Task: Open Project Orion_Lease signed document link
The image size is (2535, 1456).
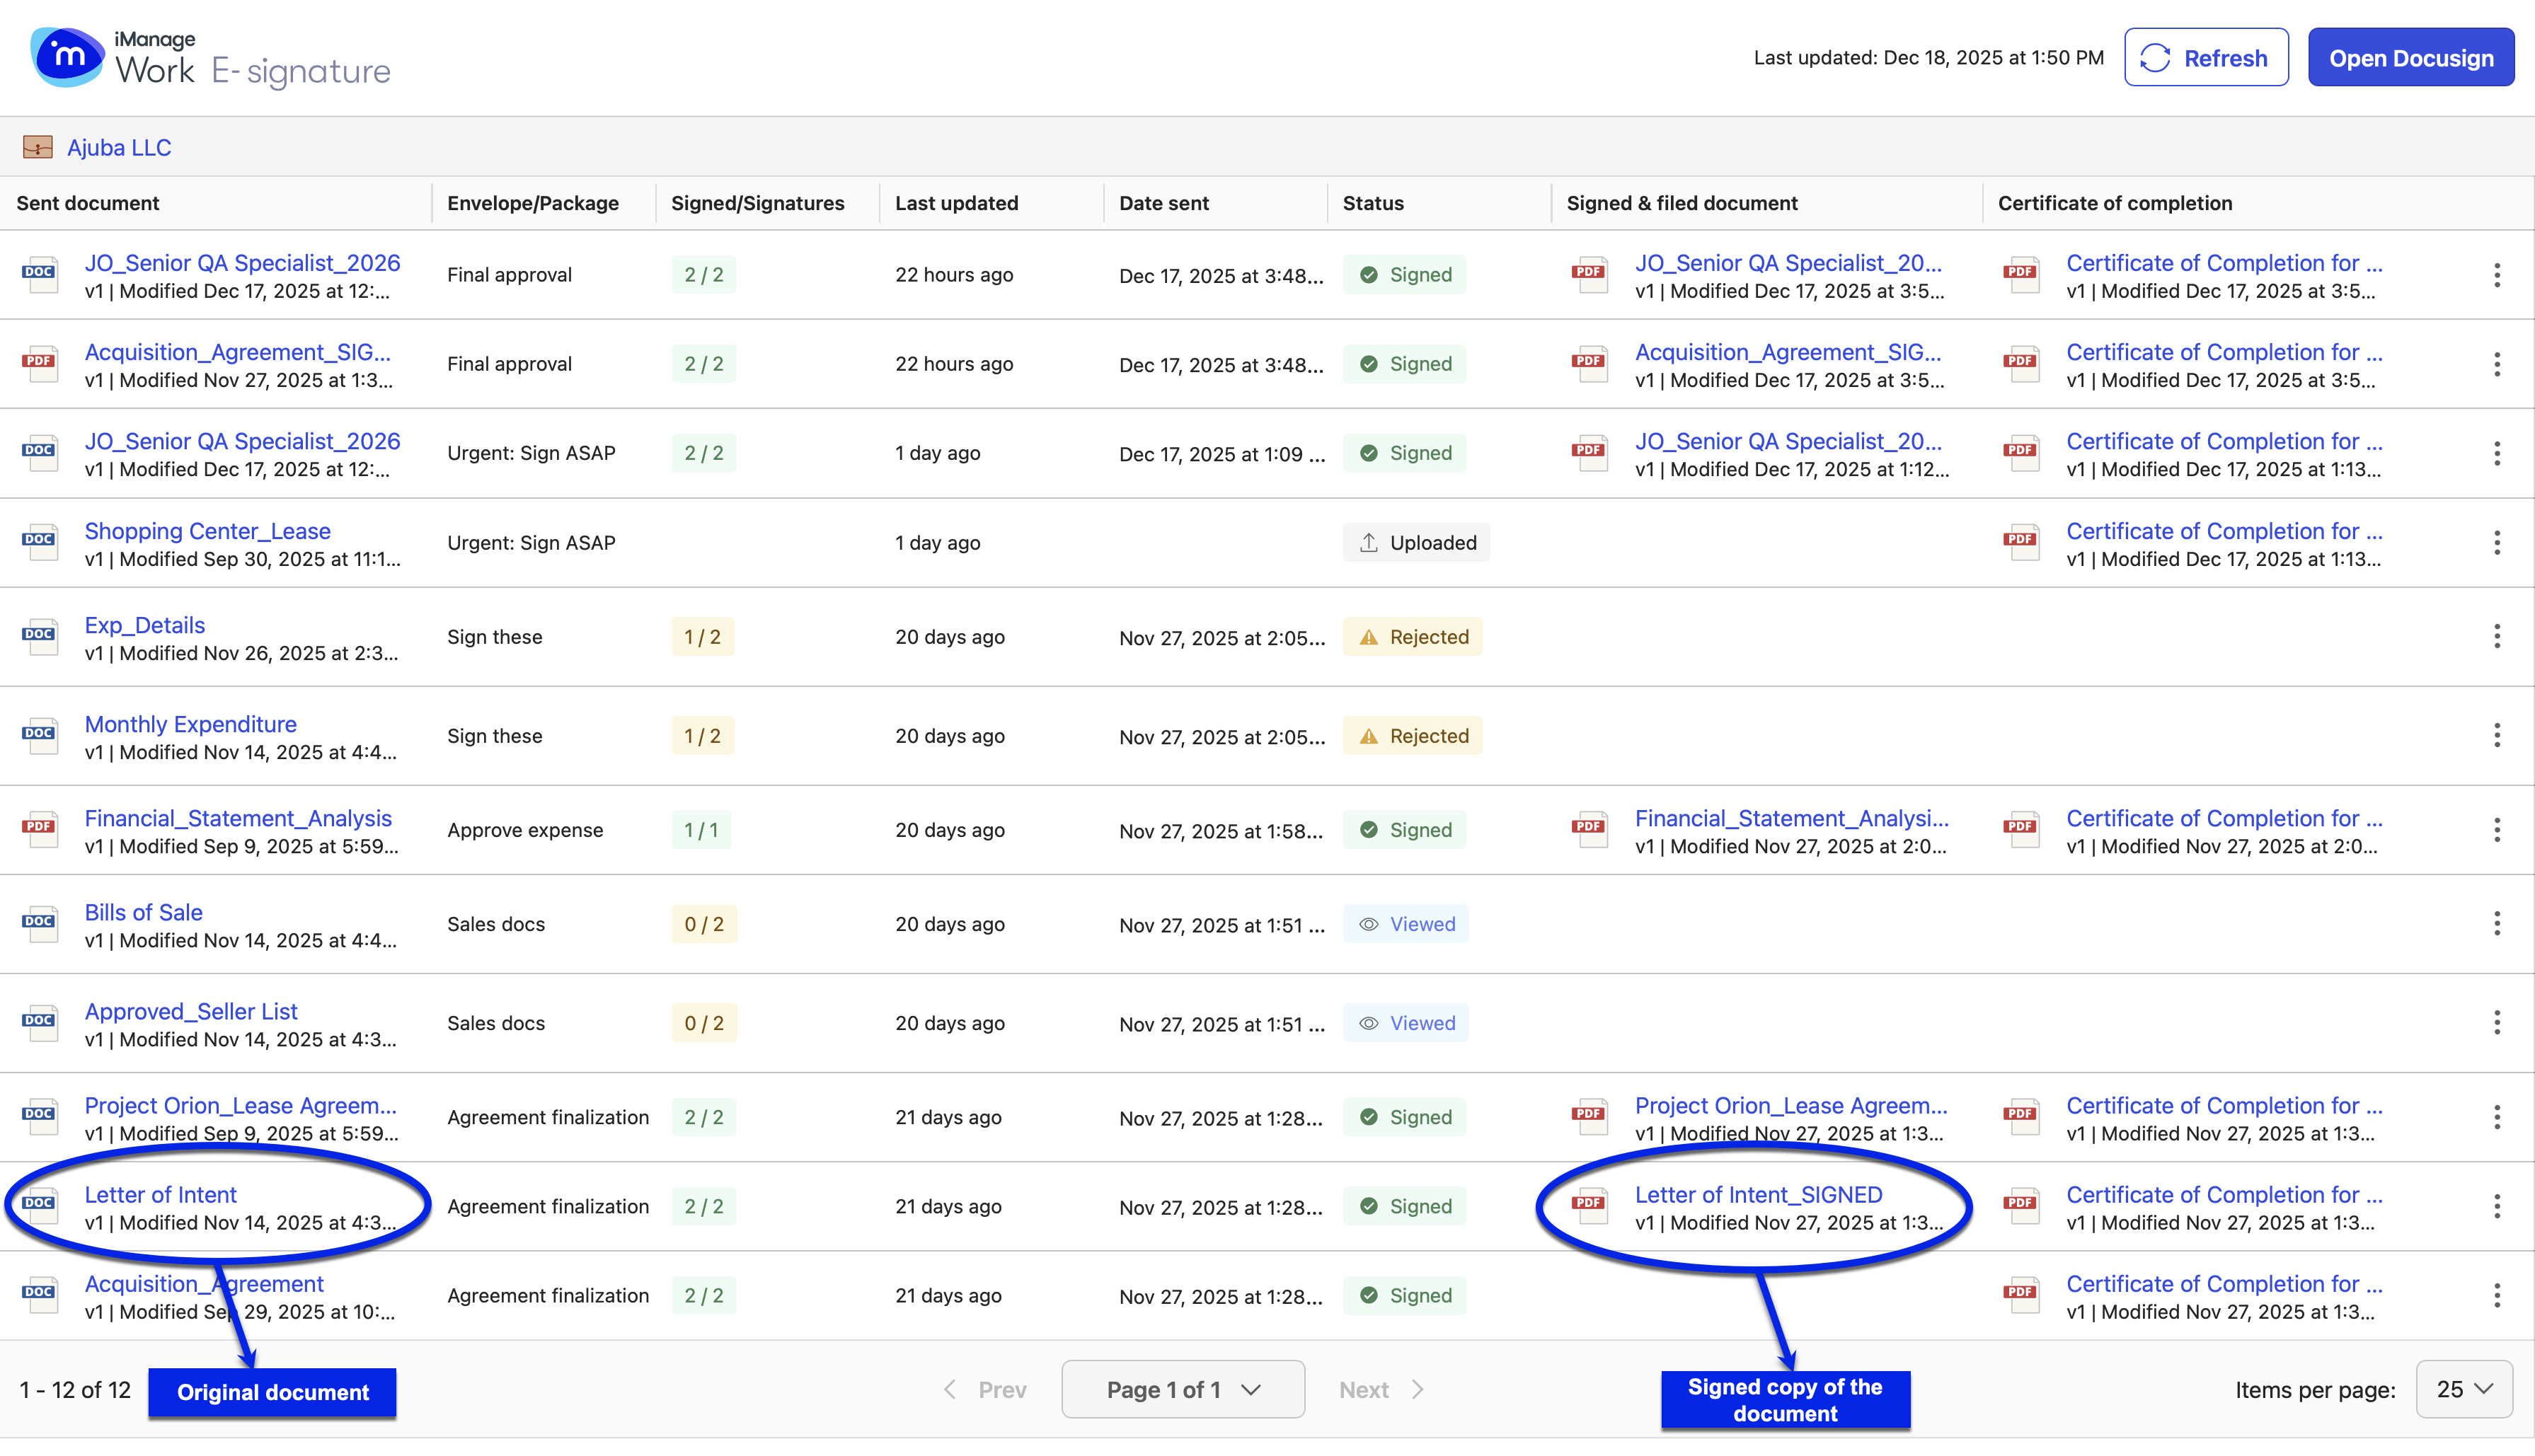Action: (1790, 1105)
